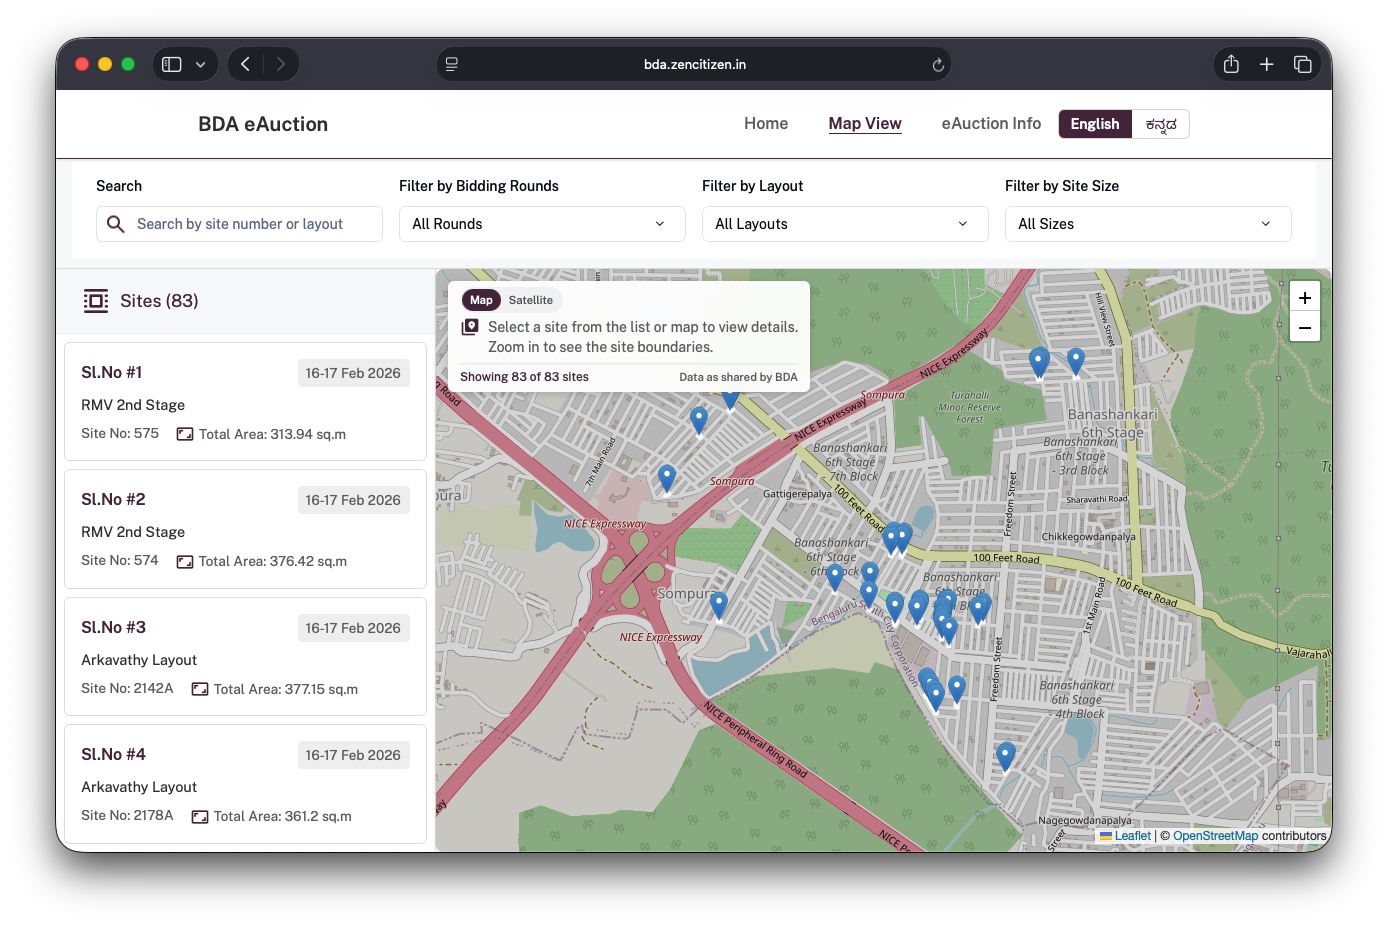Image resolution: width=1388 pixels, height=926 pixels.
Task: Show the tab overview icon
Action: pos(1302,64)
